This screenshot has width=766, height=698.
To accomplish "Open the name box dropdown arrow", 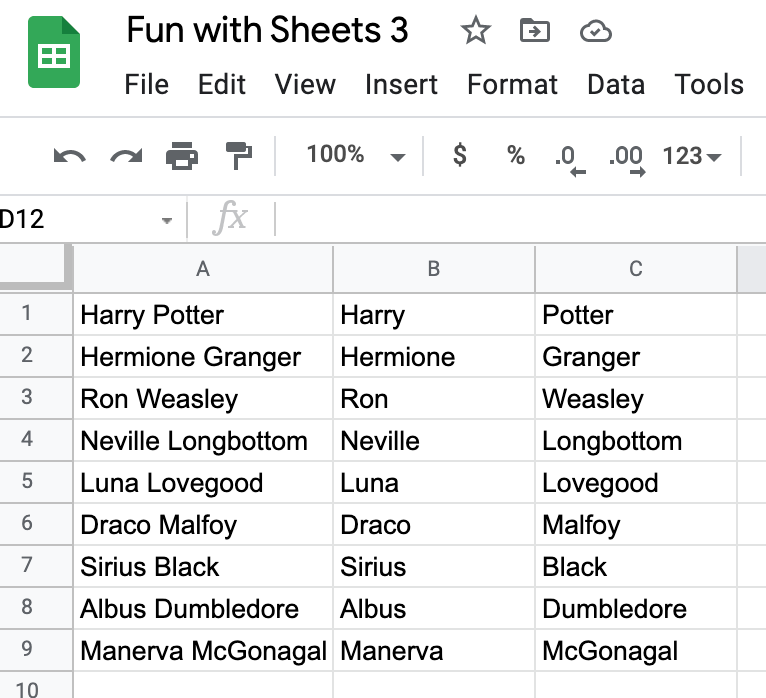I will (x=166, y=220).
